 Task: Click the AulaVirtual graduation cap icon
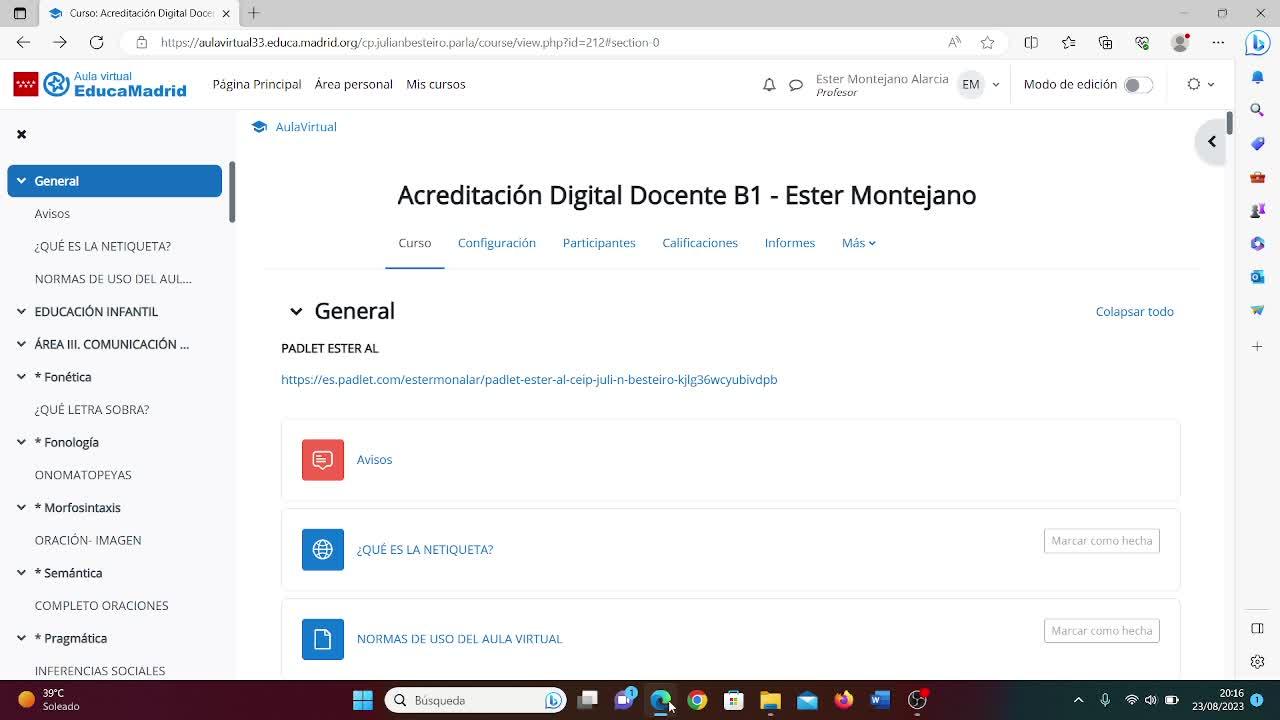point(260,127)
